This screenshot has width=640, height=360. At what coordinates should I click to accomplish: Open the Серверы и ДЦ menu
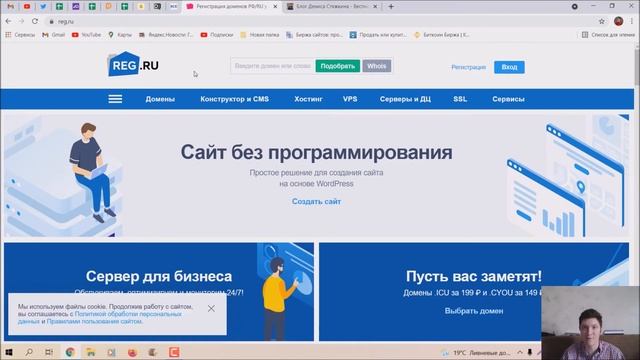(405, 99)
